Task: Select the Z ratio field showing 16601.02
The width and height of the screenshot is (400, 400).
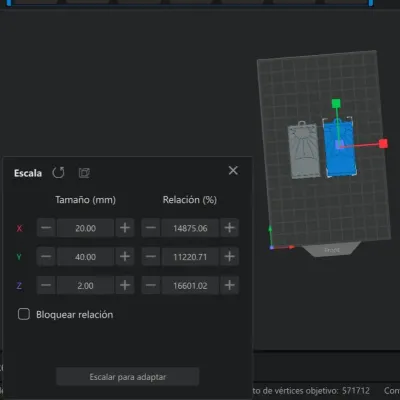Action: tap(190, 285)
